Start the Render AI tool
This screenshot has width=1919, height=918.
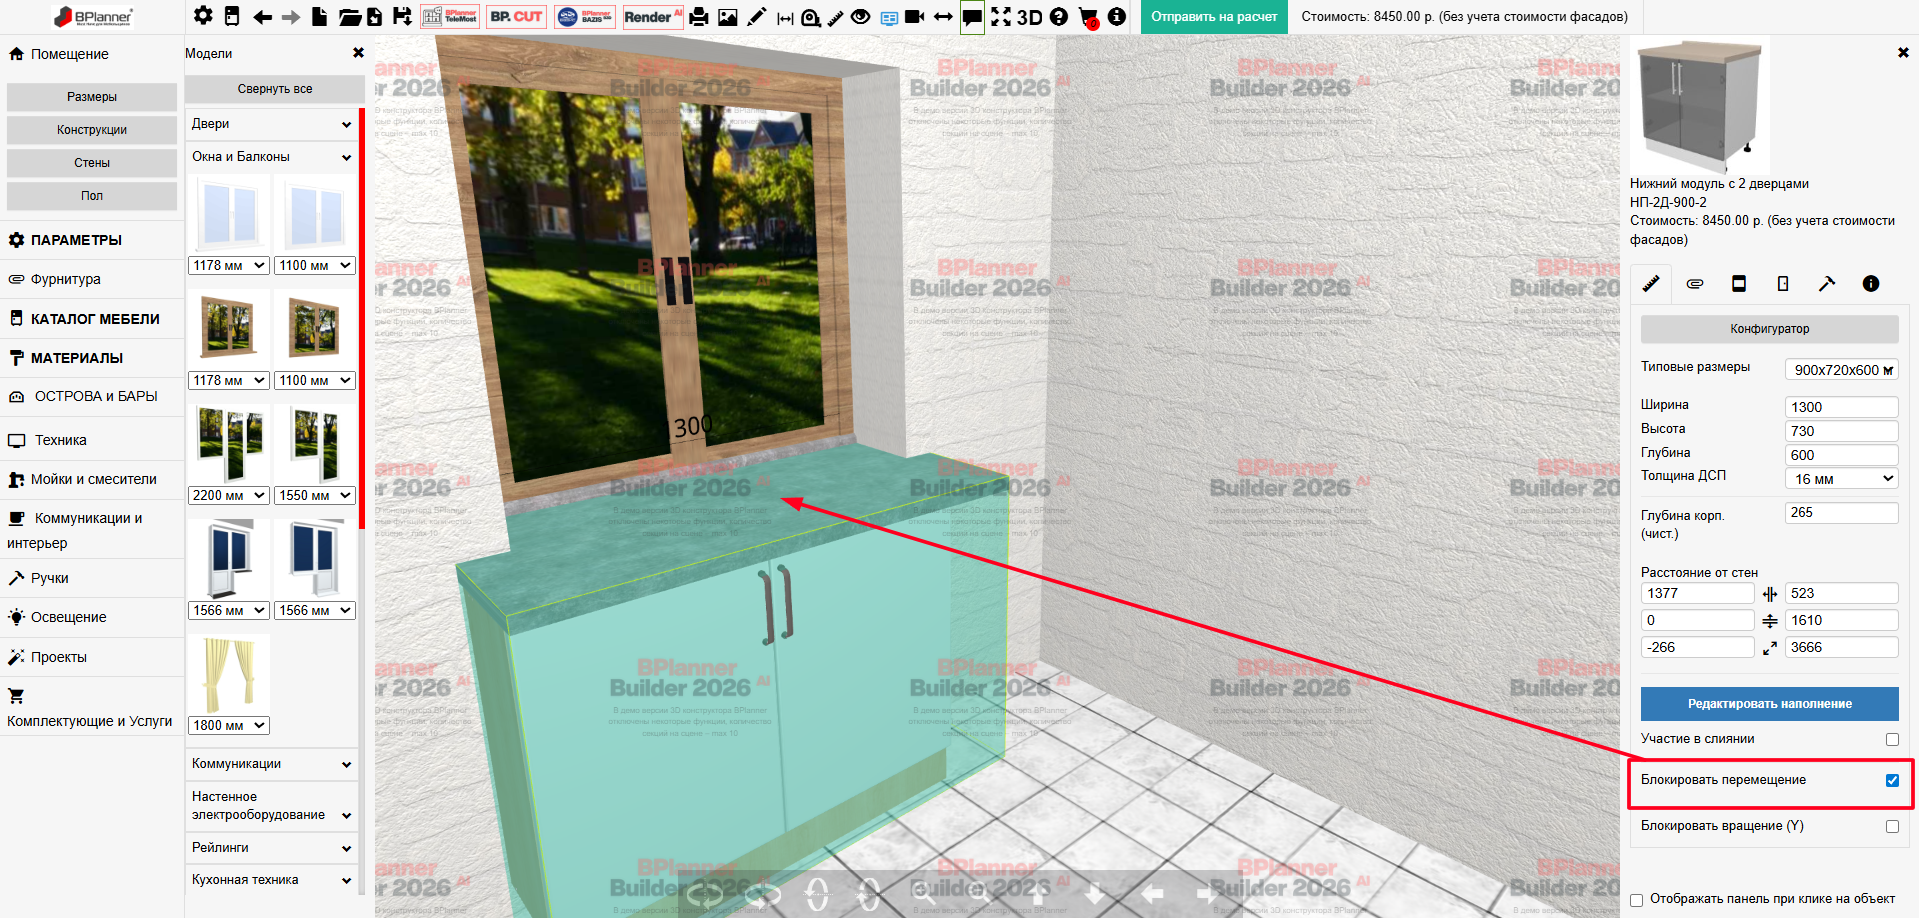tap(653, 17)
